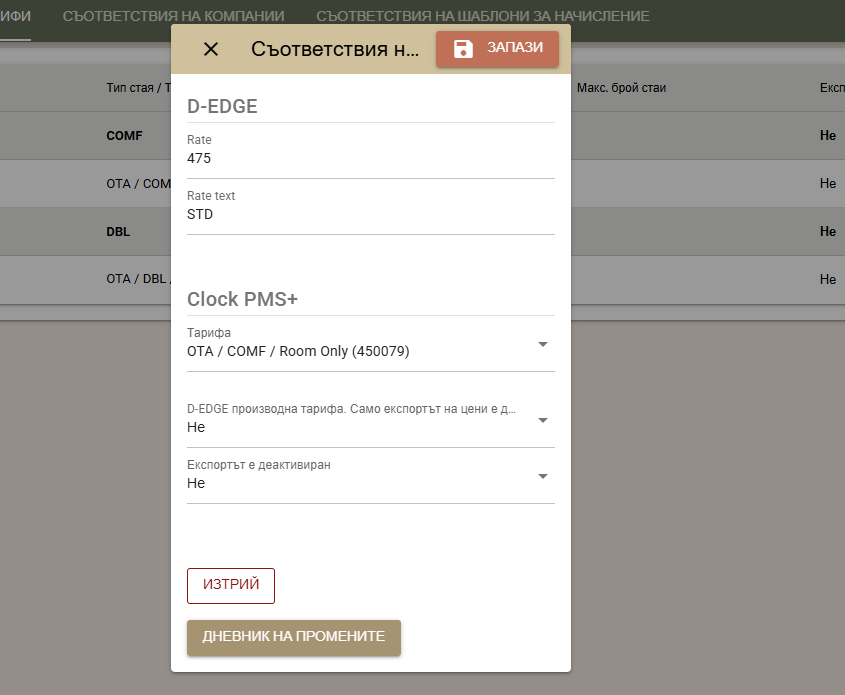Switch to СЪОТВЕТСТВИЯ НА КОМПАНИИ tab

pyautogui.click(x=174, y=16)
